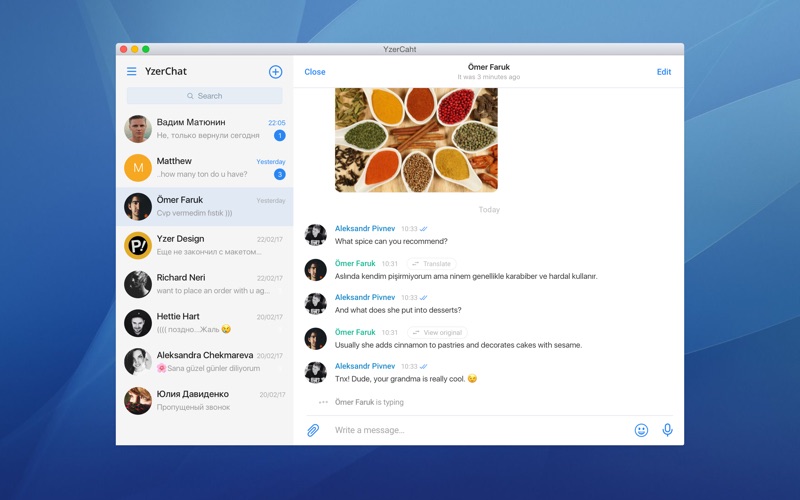Screen dimensions: 800x500
Task: Click avatar beside 'And what does she put into desserts?'
Action: (315, 304)
